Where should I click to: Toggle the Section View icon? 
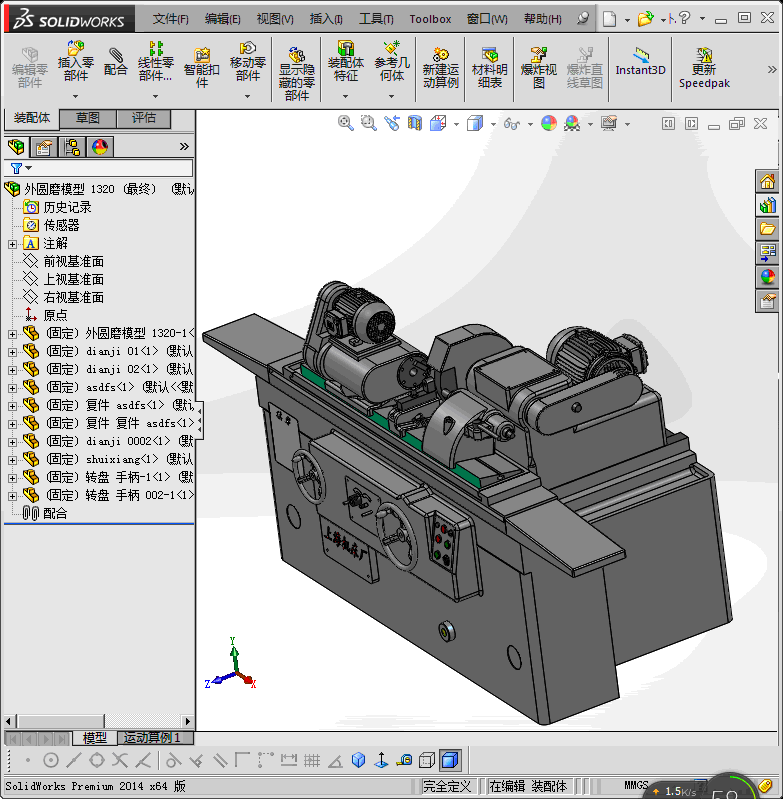415,123
